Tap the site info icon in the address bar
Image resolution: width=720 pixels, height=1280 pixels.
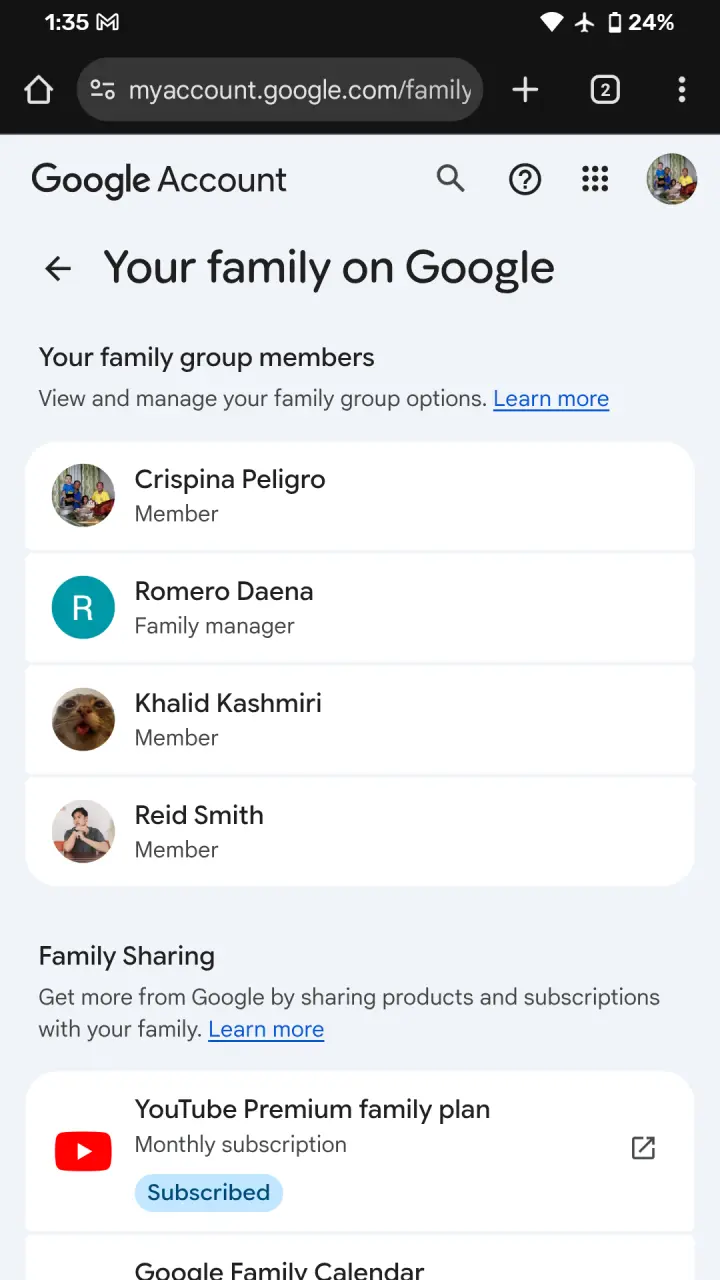[x=102, y=90]
